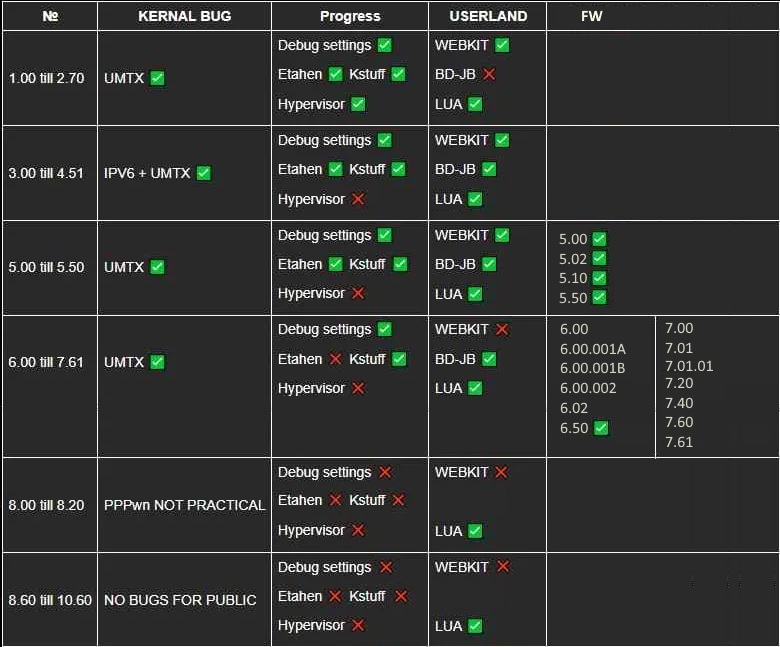
Task: Click the 'IPV6 + UMTX' label
Action: click(147, 173)
